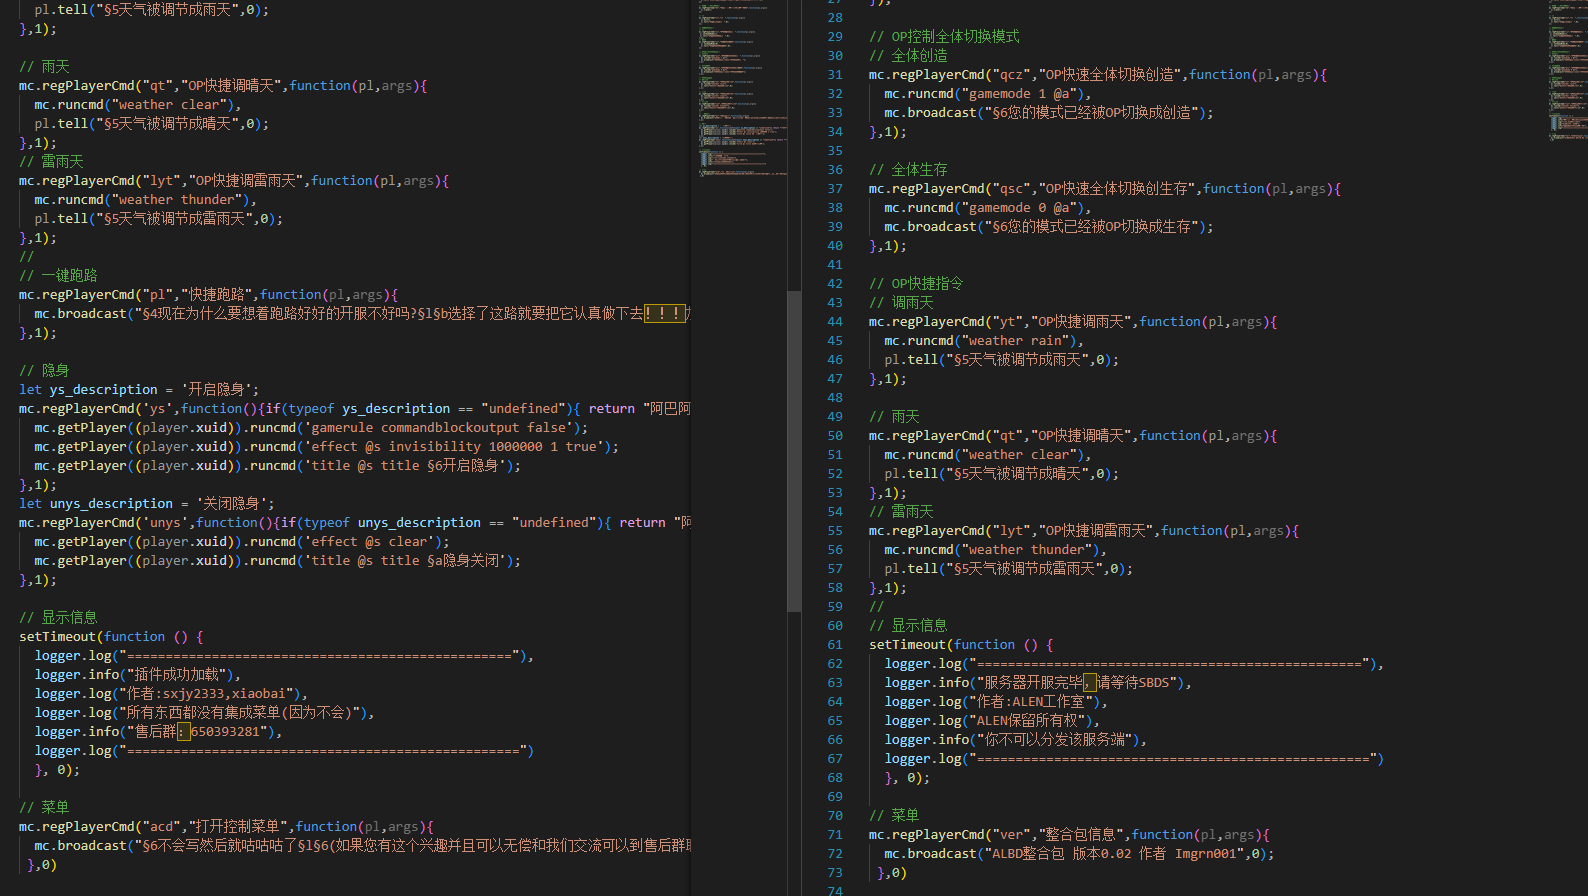
Task: Click the 'title @s title §6开启隐身' line
Action: [x=278, y=466]
